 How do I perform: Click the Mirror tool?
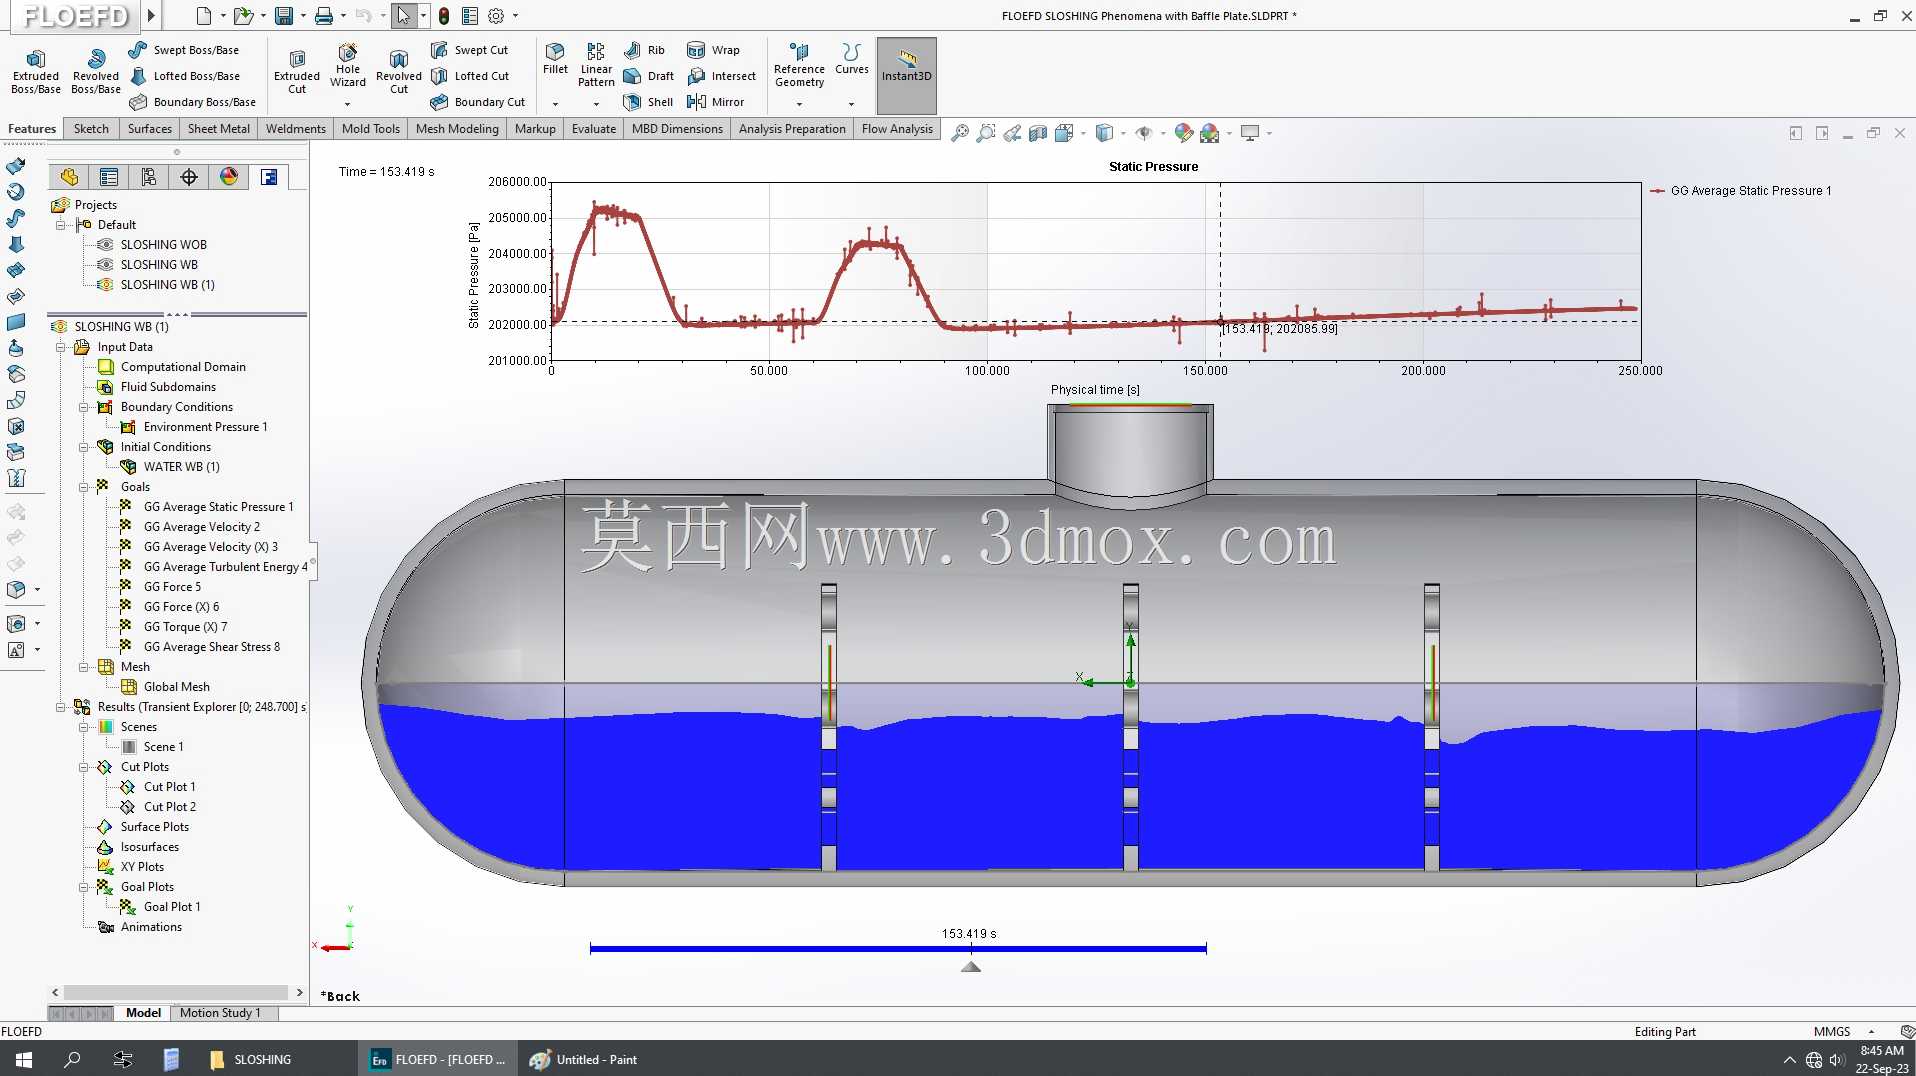[715, 102]
